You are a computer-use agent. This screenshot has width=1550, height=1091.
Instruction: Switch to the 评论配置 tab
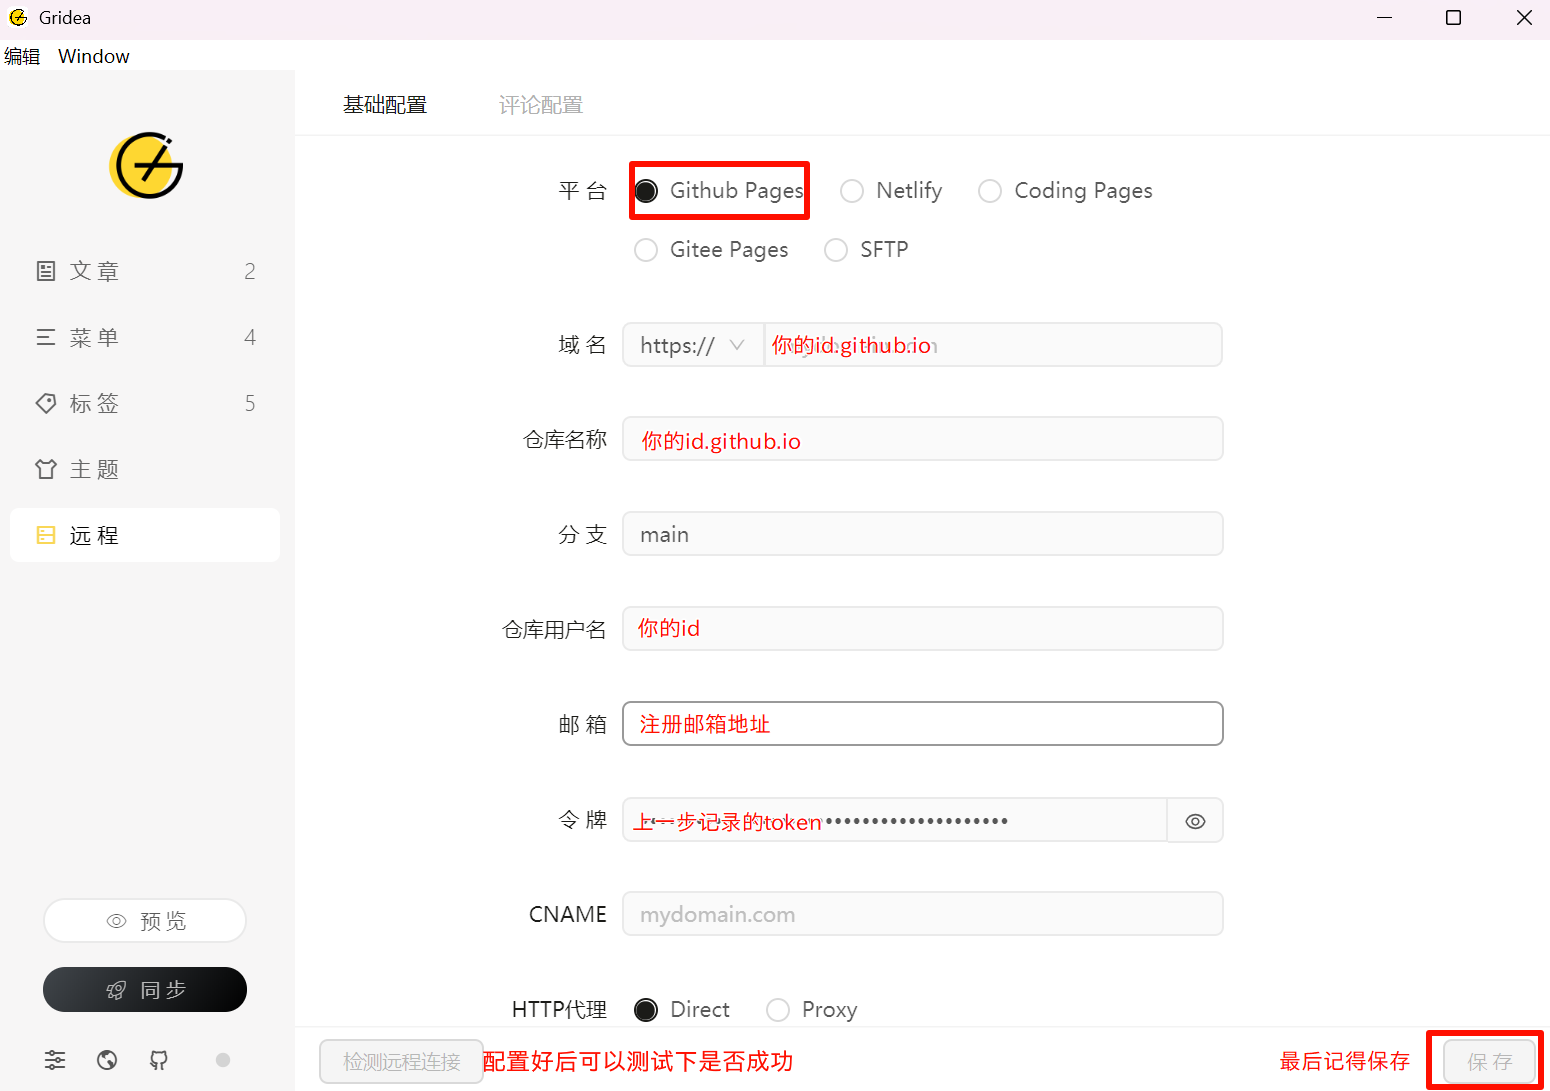(541, 105)
